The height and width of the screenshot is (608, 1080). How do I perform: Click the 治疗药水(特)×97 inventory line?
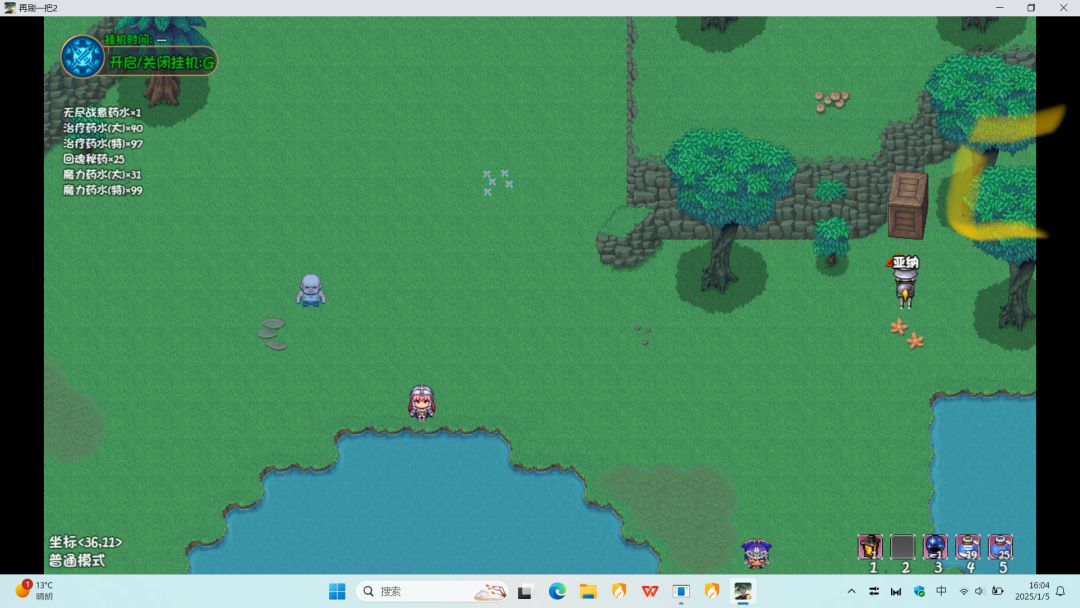point(103,144)
